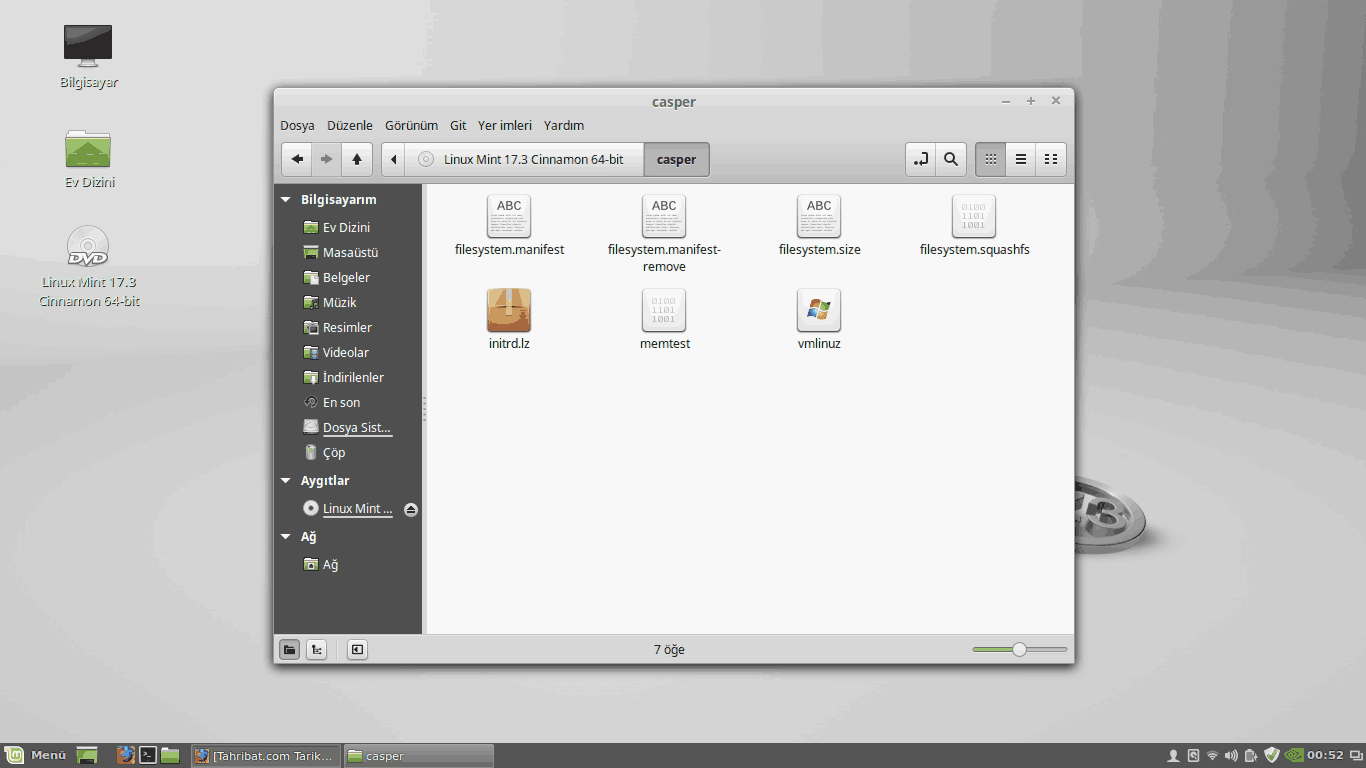Open Ev Dizini in the sidebar
The height and width of the screenshot is (768, 1366).
coord(347,227)
